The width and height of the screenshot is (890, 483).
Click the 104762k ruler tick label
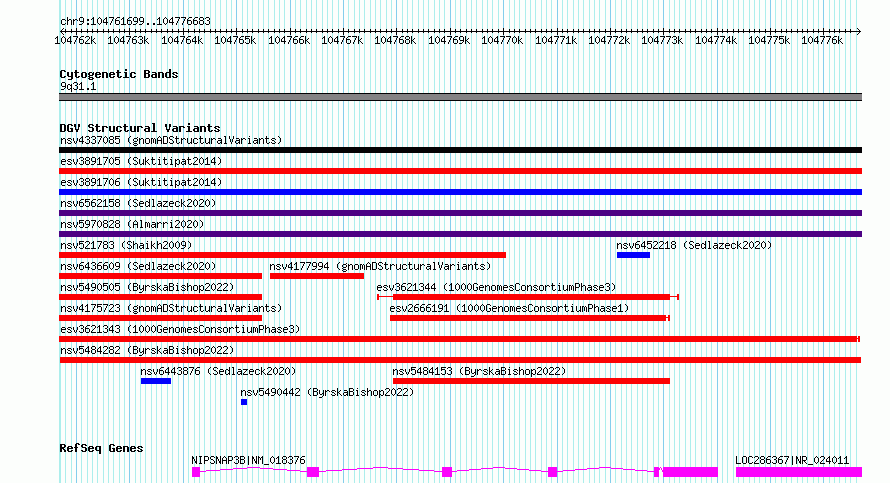tap(75, 41)
